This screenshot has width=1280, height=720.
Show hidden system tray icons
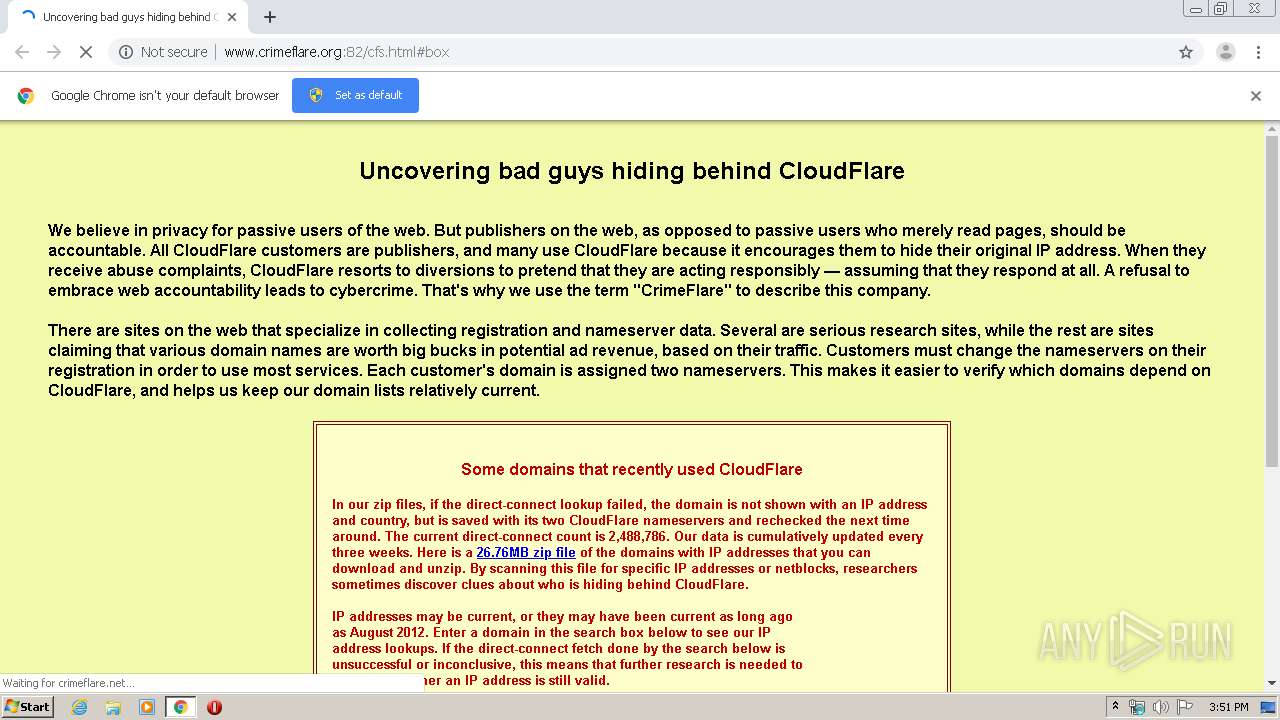click(1115, 707)
